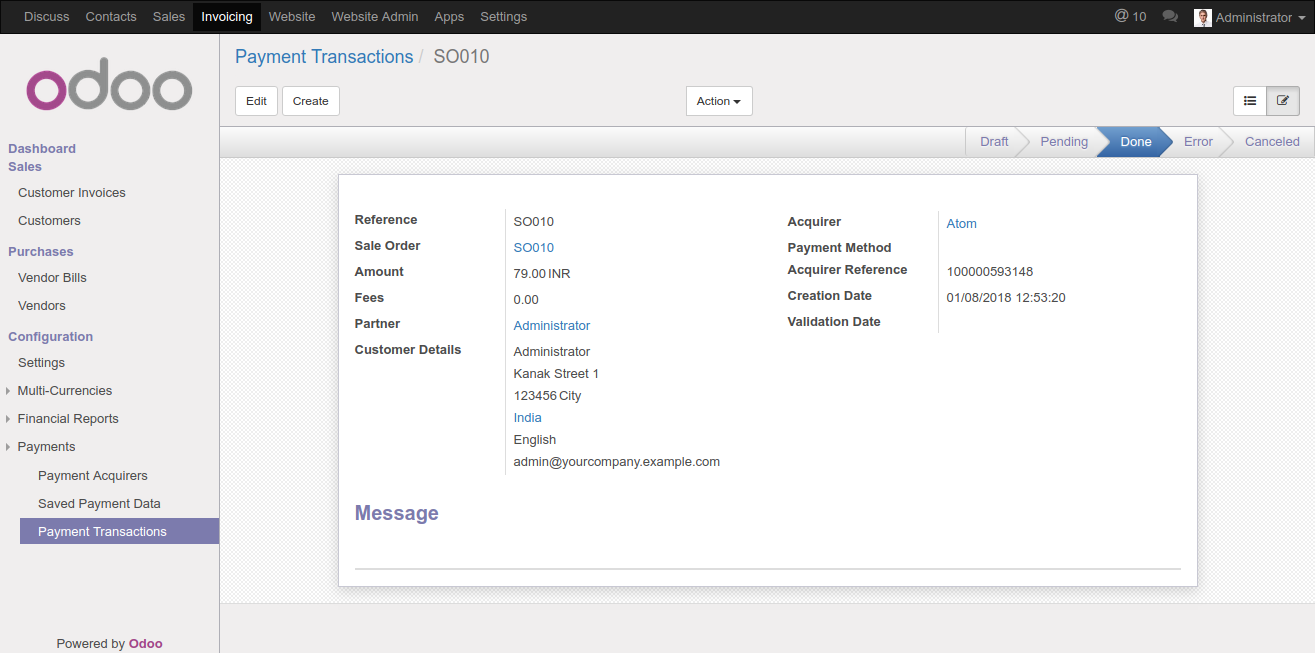
Task: Click the acquirer reference 100000593148
Action: pyautogui.click(x=990, y=272)
